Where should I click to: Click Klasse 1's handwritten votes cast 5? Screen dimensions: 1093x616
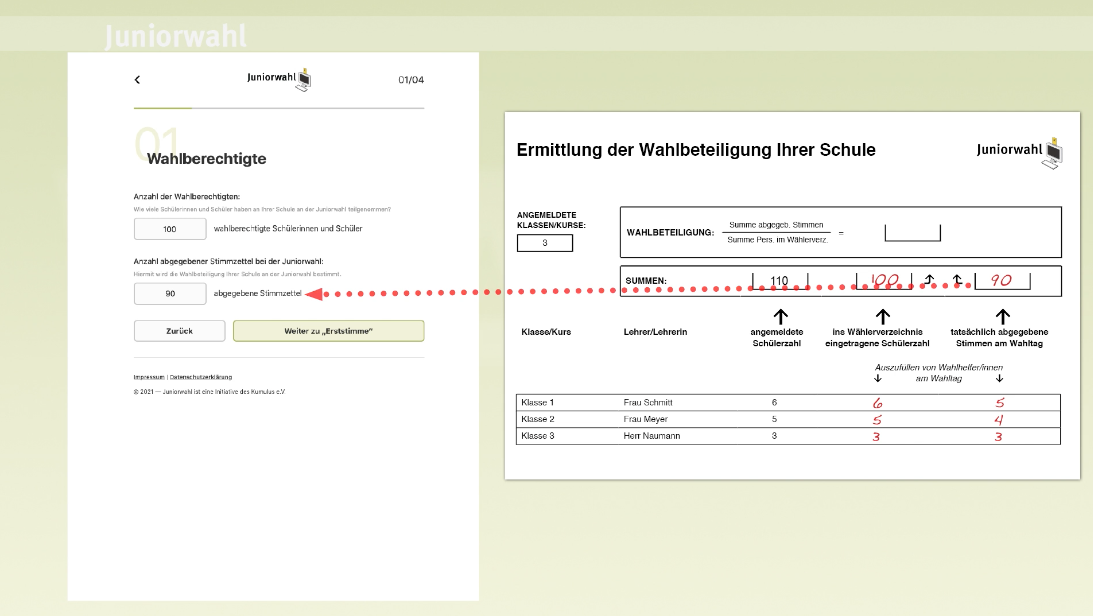tap(1000, 403)
